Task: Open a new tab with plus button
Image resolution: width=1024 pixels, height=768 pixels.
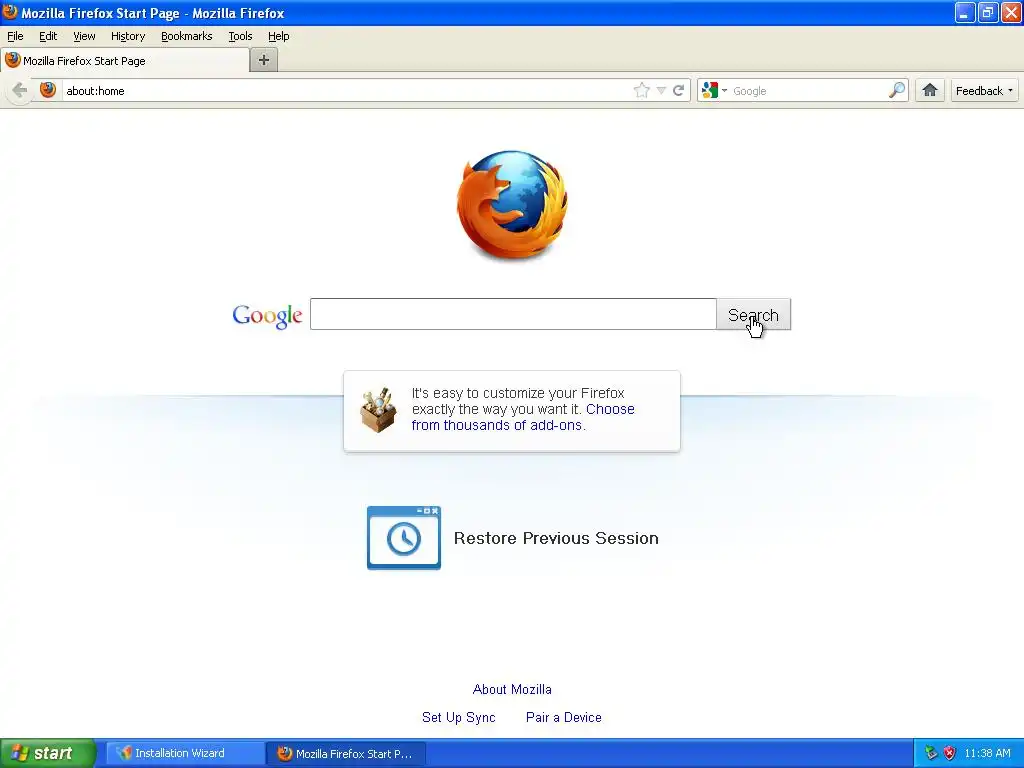Action: [264, 60]
